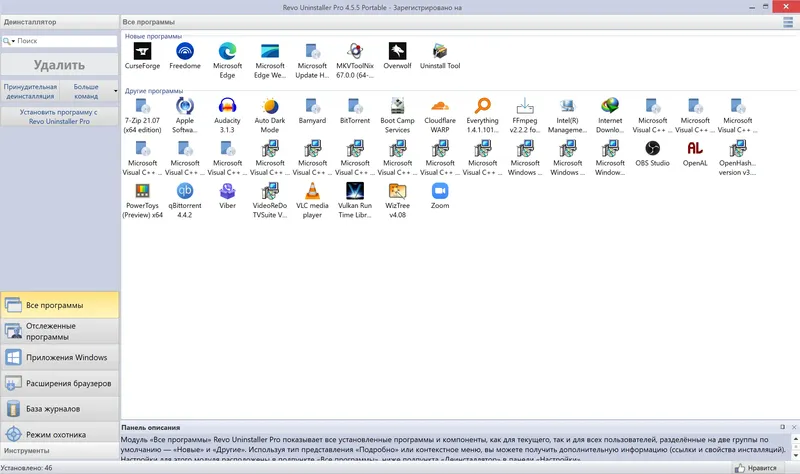
Task: Select the FFmpeg program icon
Action: coord(525,106)
